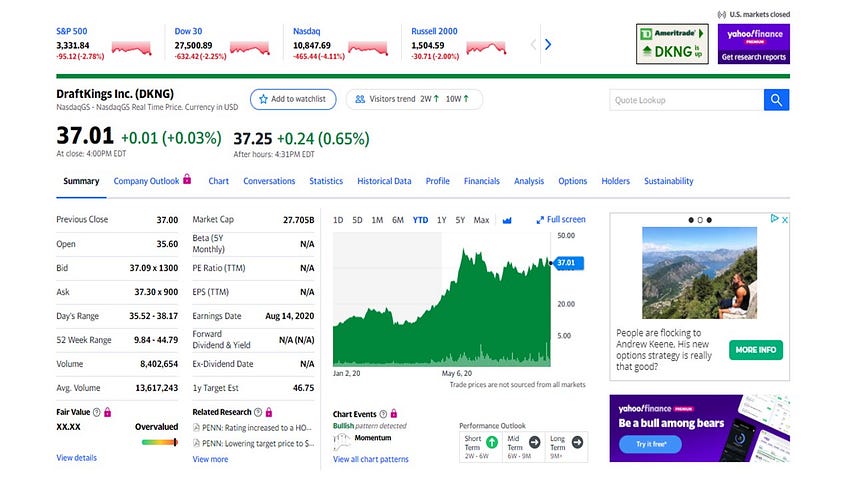This screenshot has height=480, width=853.
Task: Open the Company Outlook tab
Action: (146, 181)
